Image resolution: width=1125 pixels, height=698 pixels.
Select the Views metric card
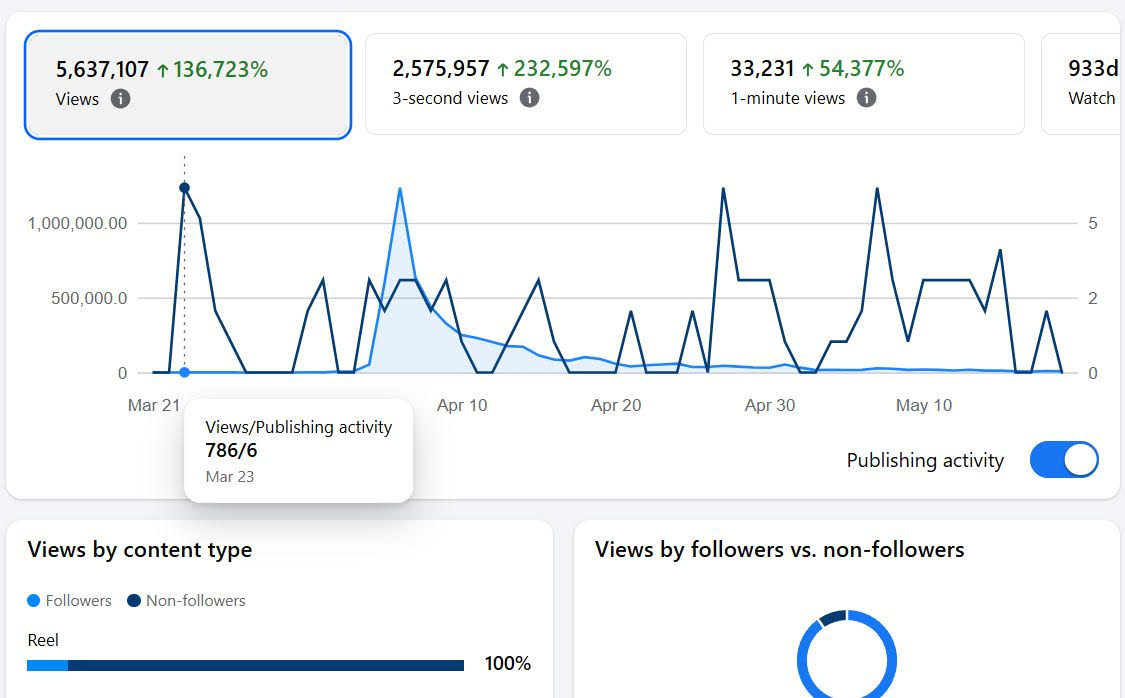tap(188, 85)
